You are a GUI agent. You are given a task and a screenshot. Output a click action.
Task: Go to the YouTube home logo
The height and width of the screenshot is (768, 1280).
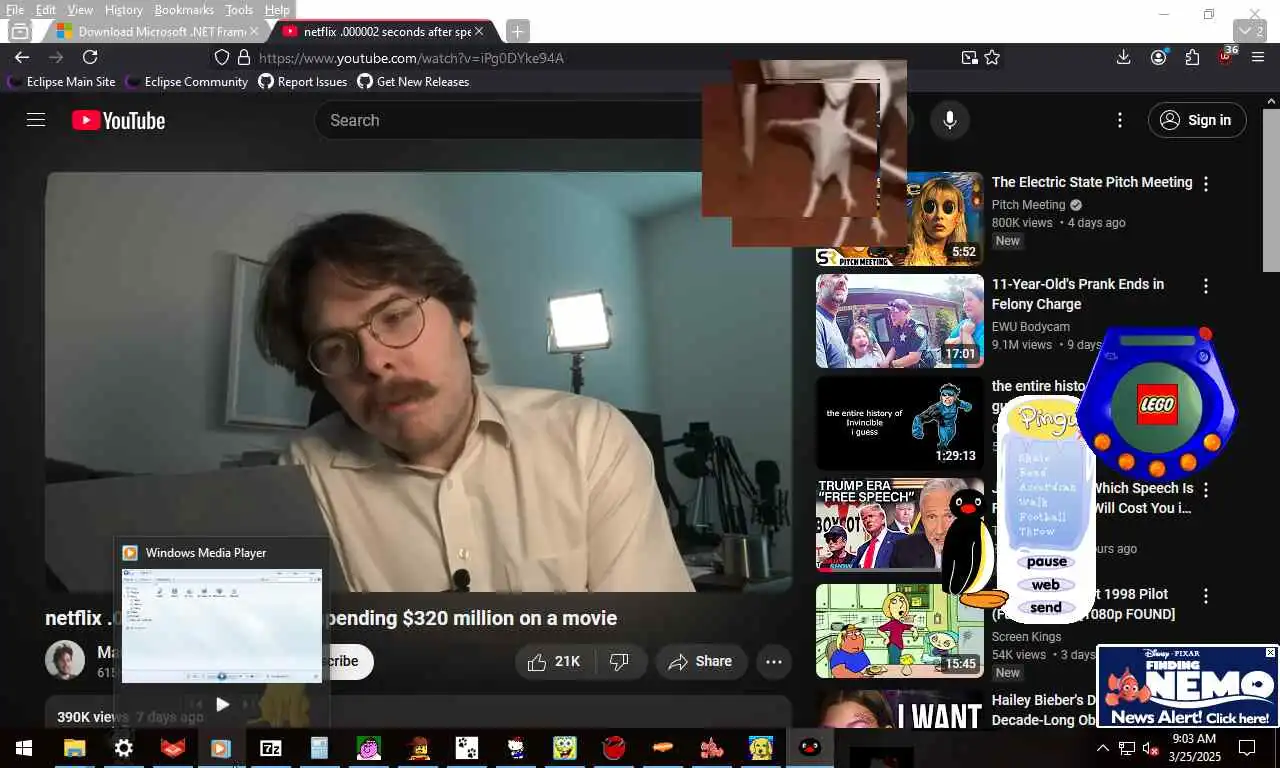(x=118, y=120)
